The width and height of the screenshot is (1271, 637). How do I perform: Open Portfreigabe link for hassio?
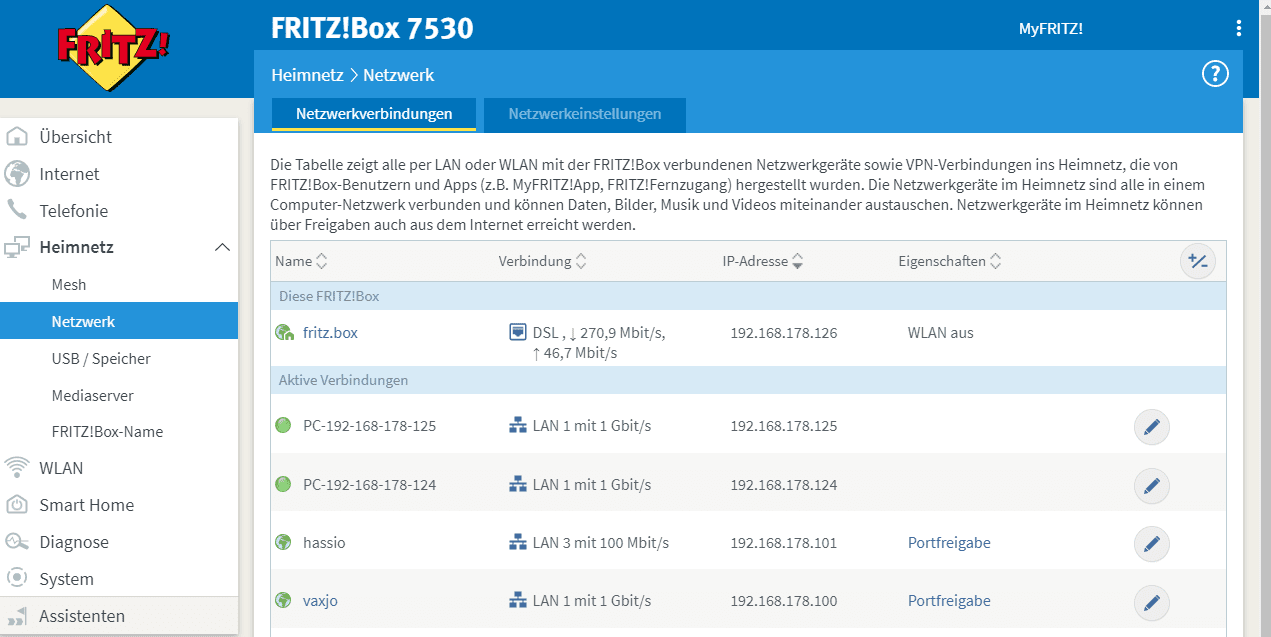[949, 543]
